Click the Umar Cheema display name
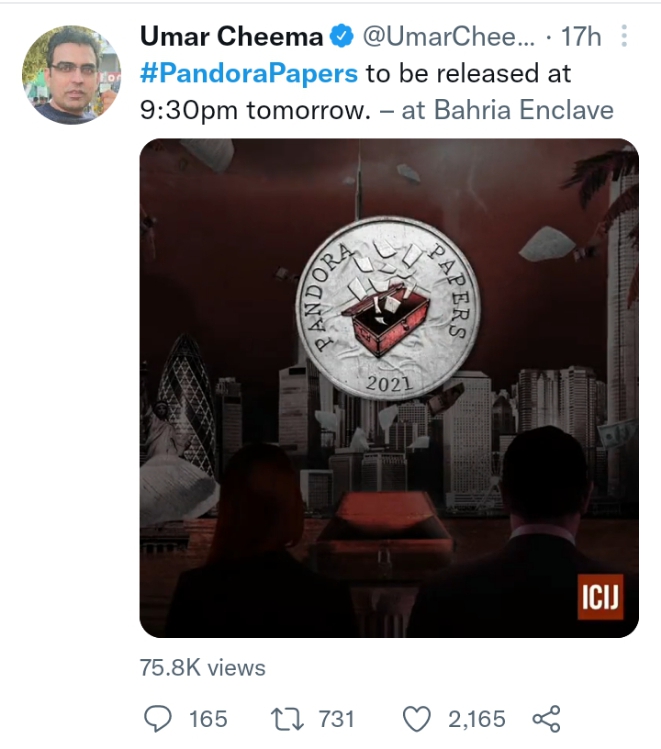Screen dimensions: 661x749 232,37
